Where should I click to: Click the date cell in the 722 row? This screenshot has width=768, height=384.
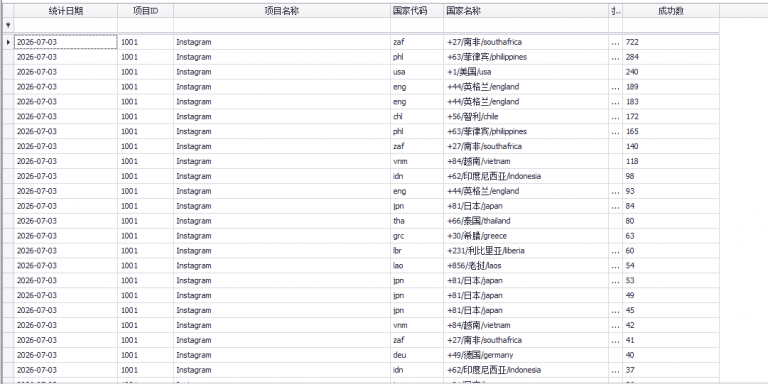tap(66, 42)
